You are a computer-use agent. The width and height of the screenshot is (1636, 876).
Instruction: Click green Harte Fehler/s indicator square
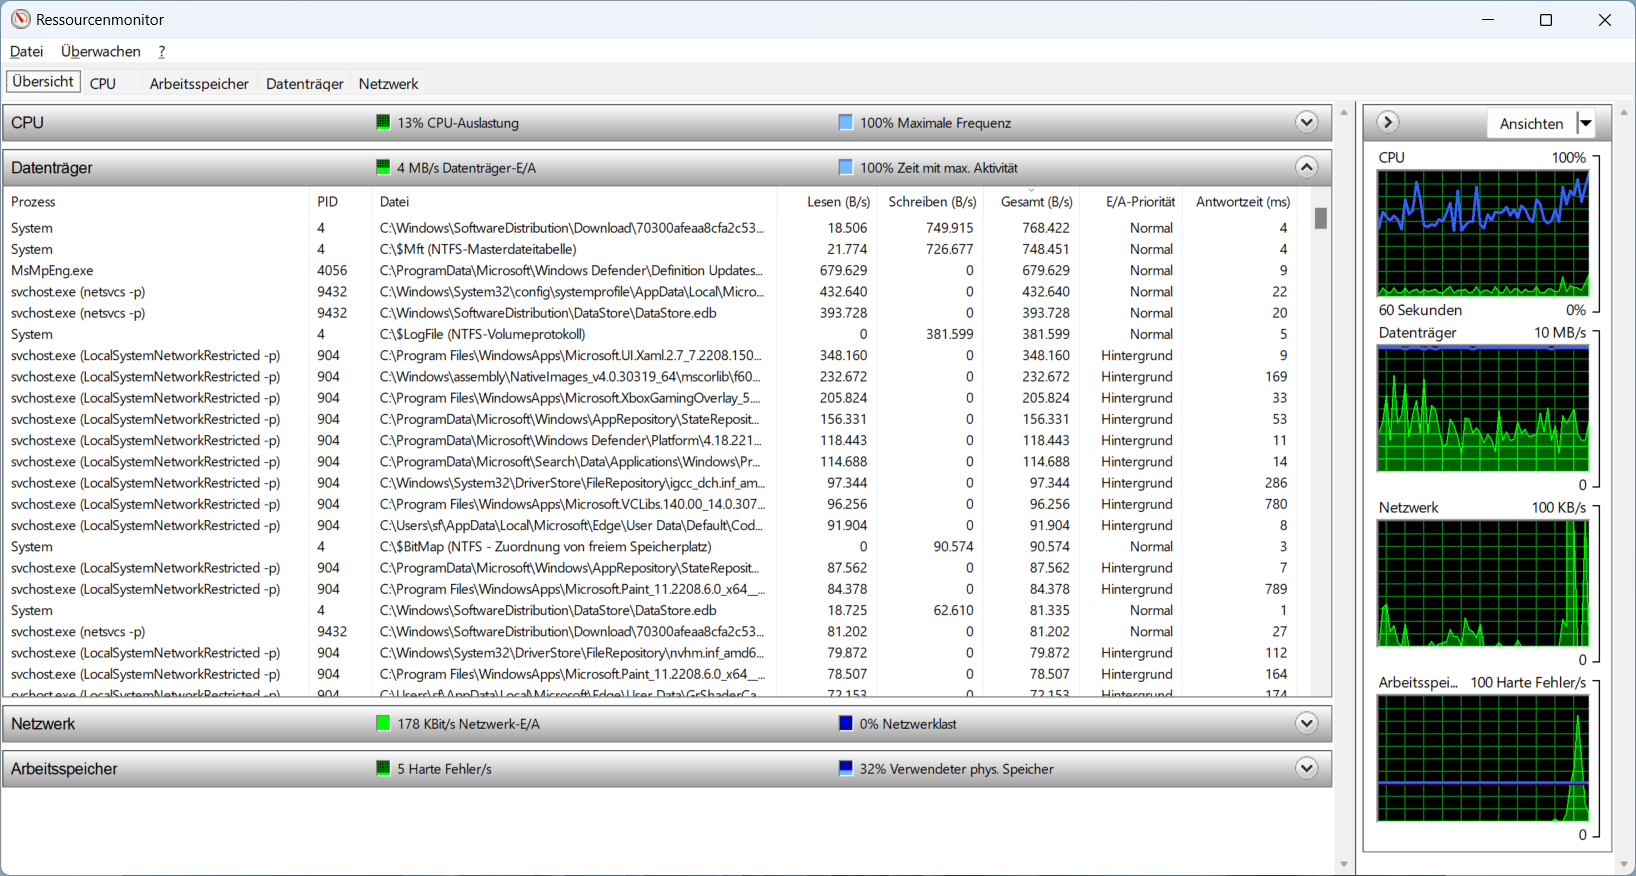click(x=383, y=768)
